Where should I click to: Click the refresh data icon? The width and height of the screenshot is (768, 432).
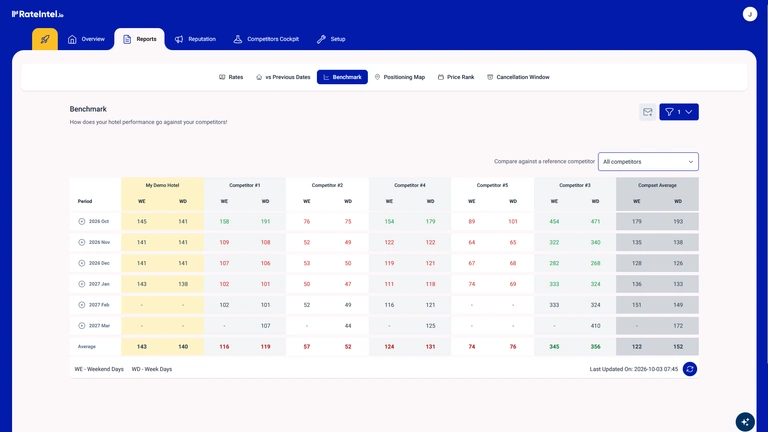tap(690, 369)
